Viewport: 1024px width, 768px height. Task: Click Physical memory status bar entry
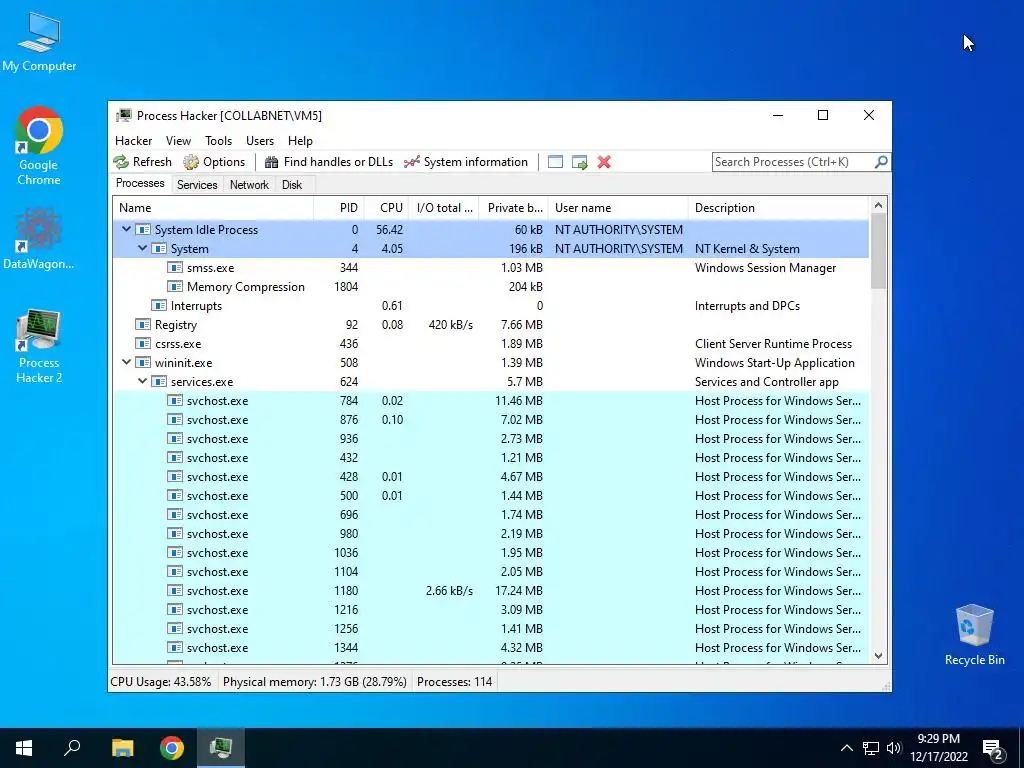(315, 682)
